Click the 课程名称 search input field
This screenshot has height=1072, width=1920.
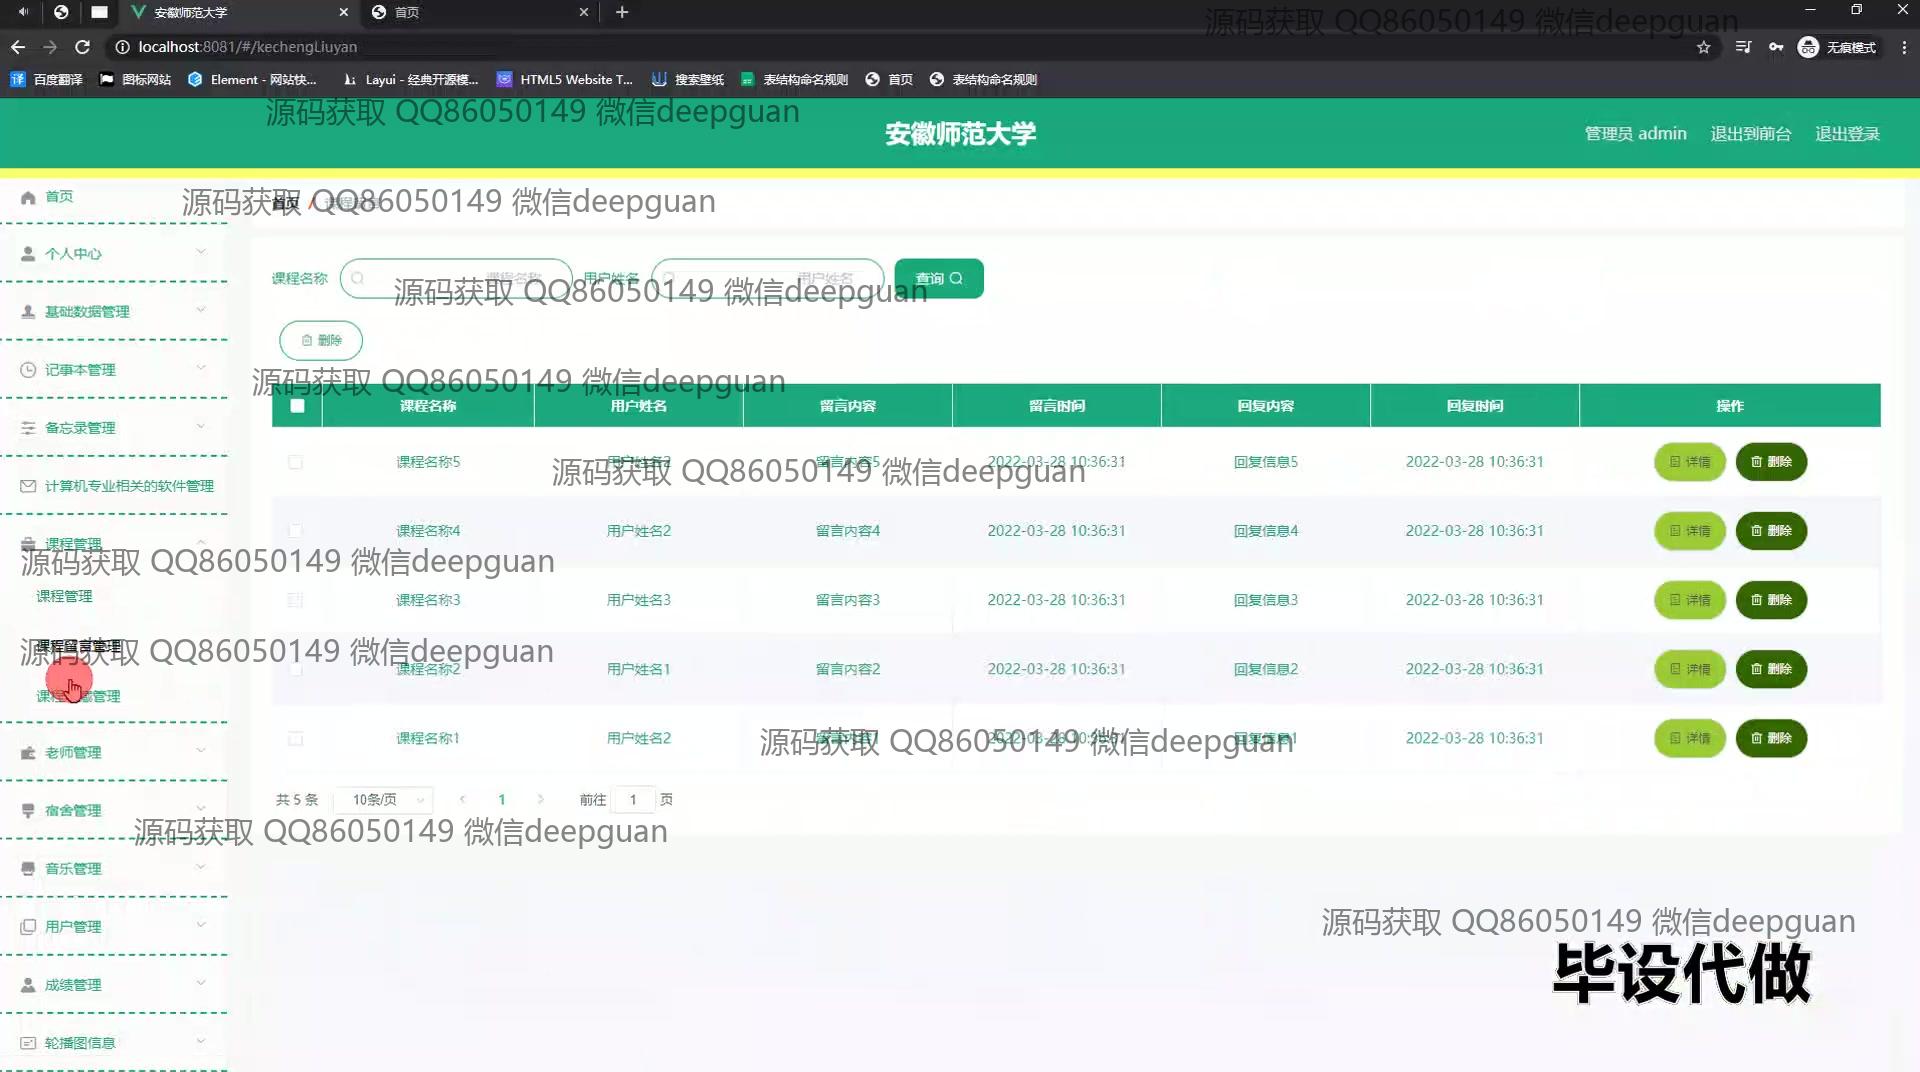point(456,279)
